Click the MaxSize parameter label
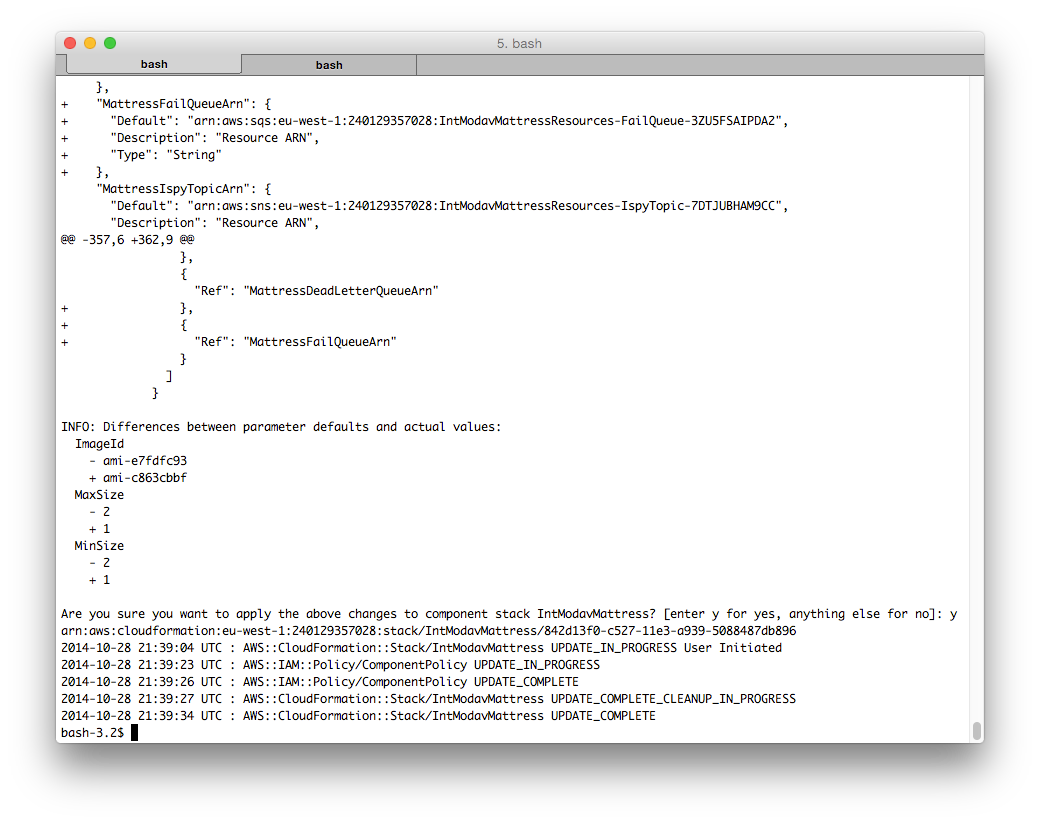Image resolution: width=1040 pixels, height=823 pixels. click(x=99, y=495)
